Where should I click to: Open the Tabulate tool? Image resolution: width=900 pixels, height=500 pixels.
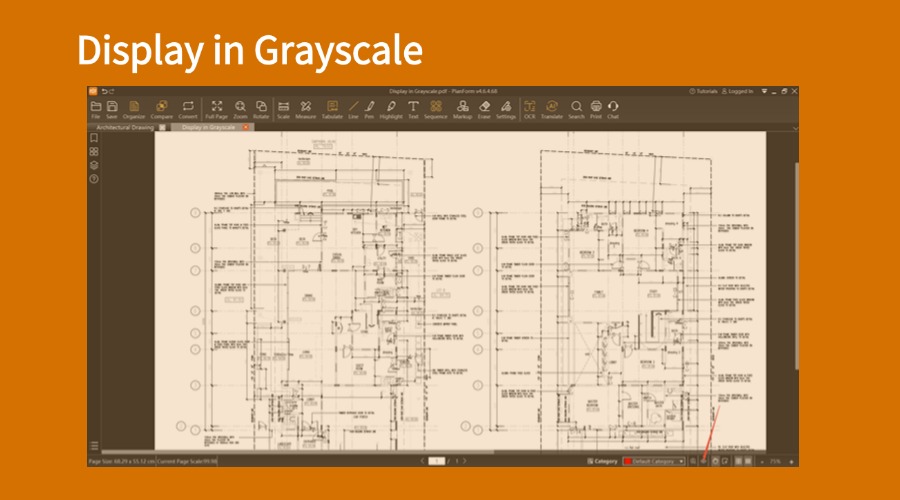(x=332, y=109)
